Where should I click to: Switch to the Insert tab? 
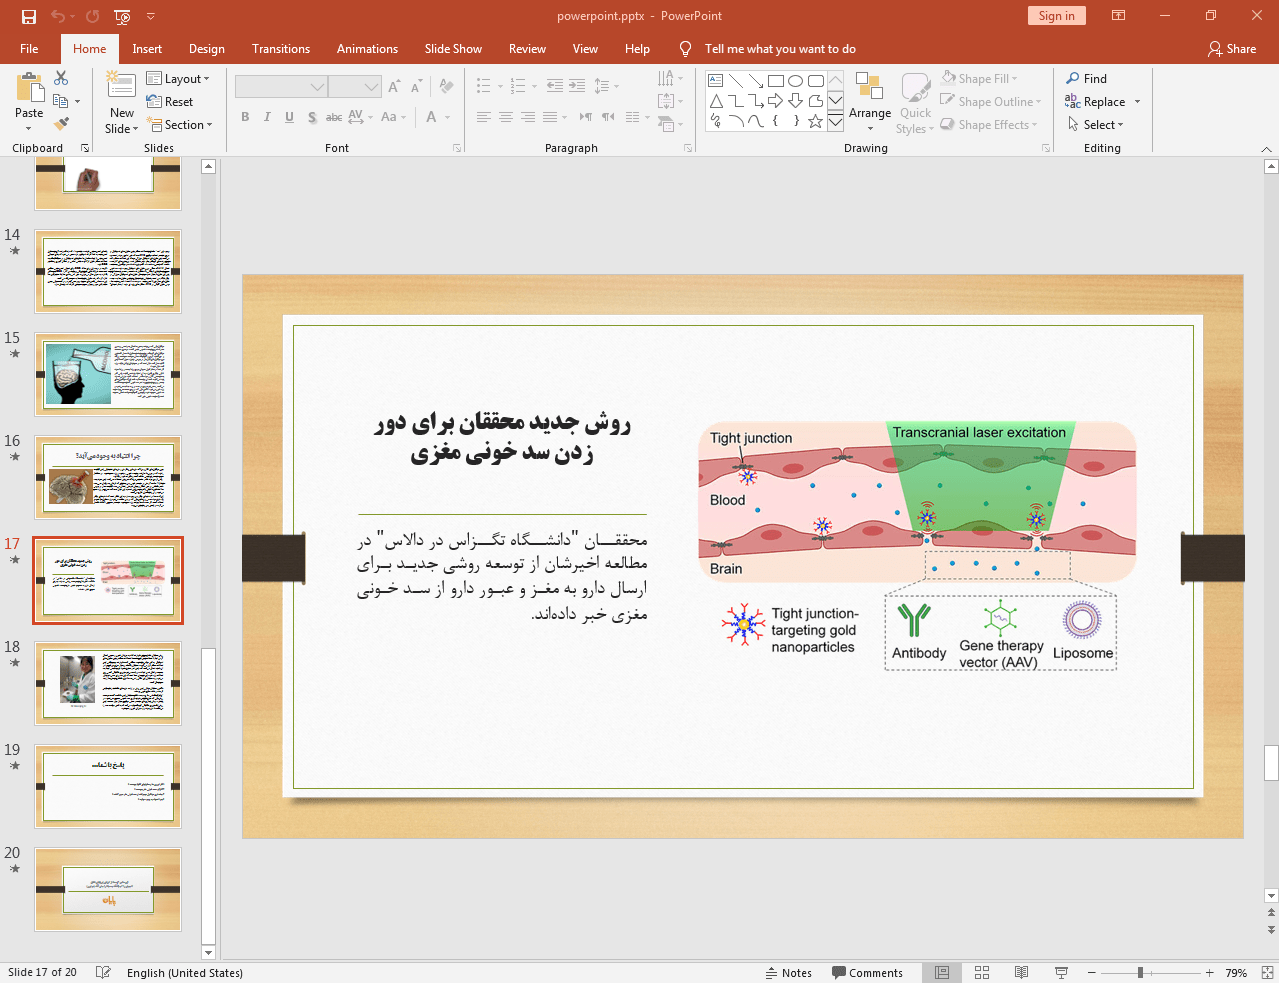click(x=147, y=49)
